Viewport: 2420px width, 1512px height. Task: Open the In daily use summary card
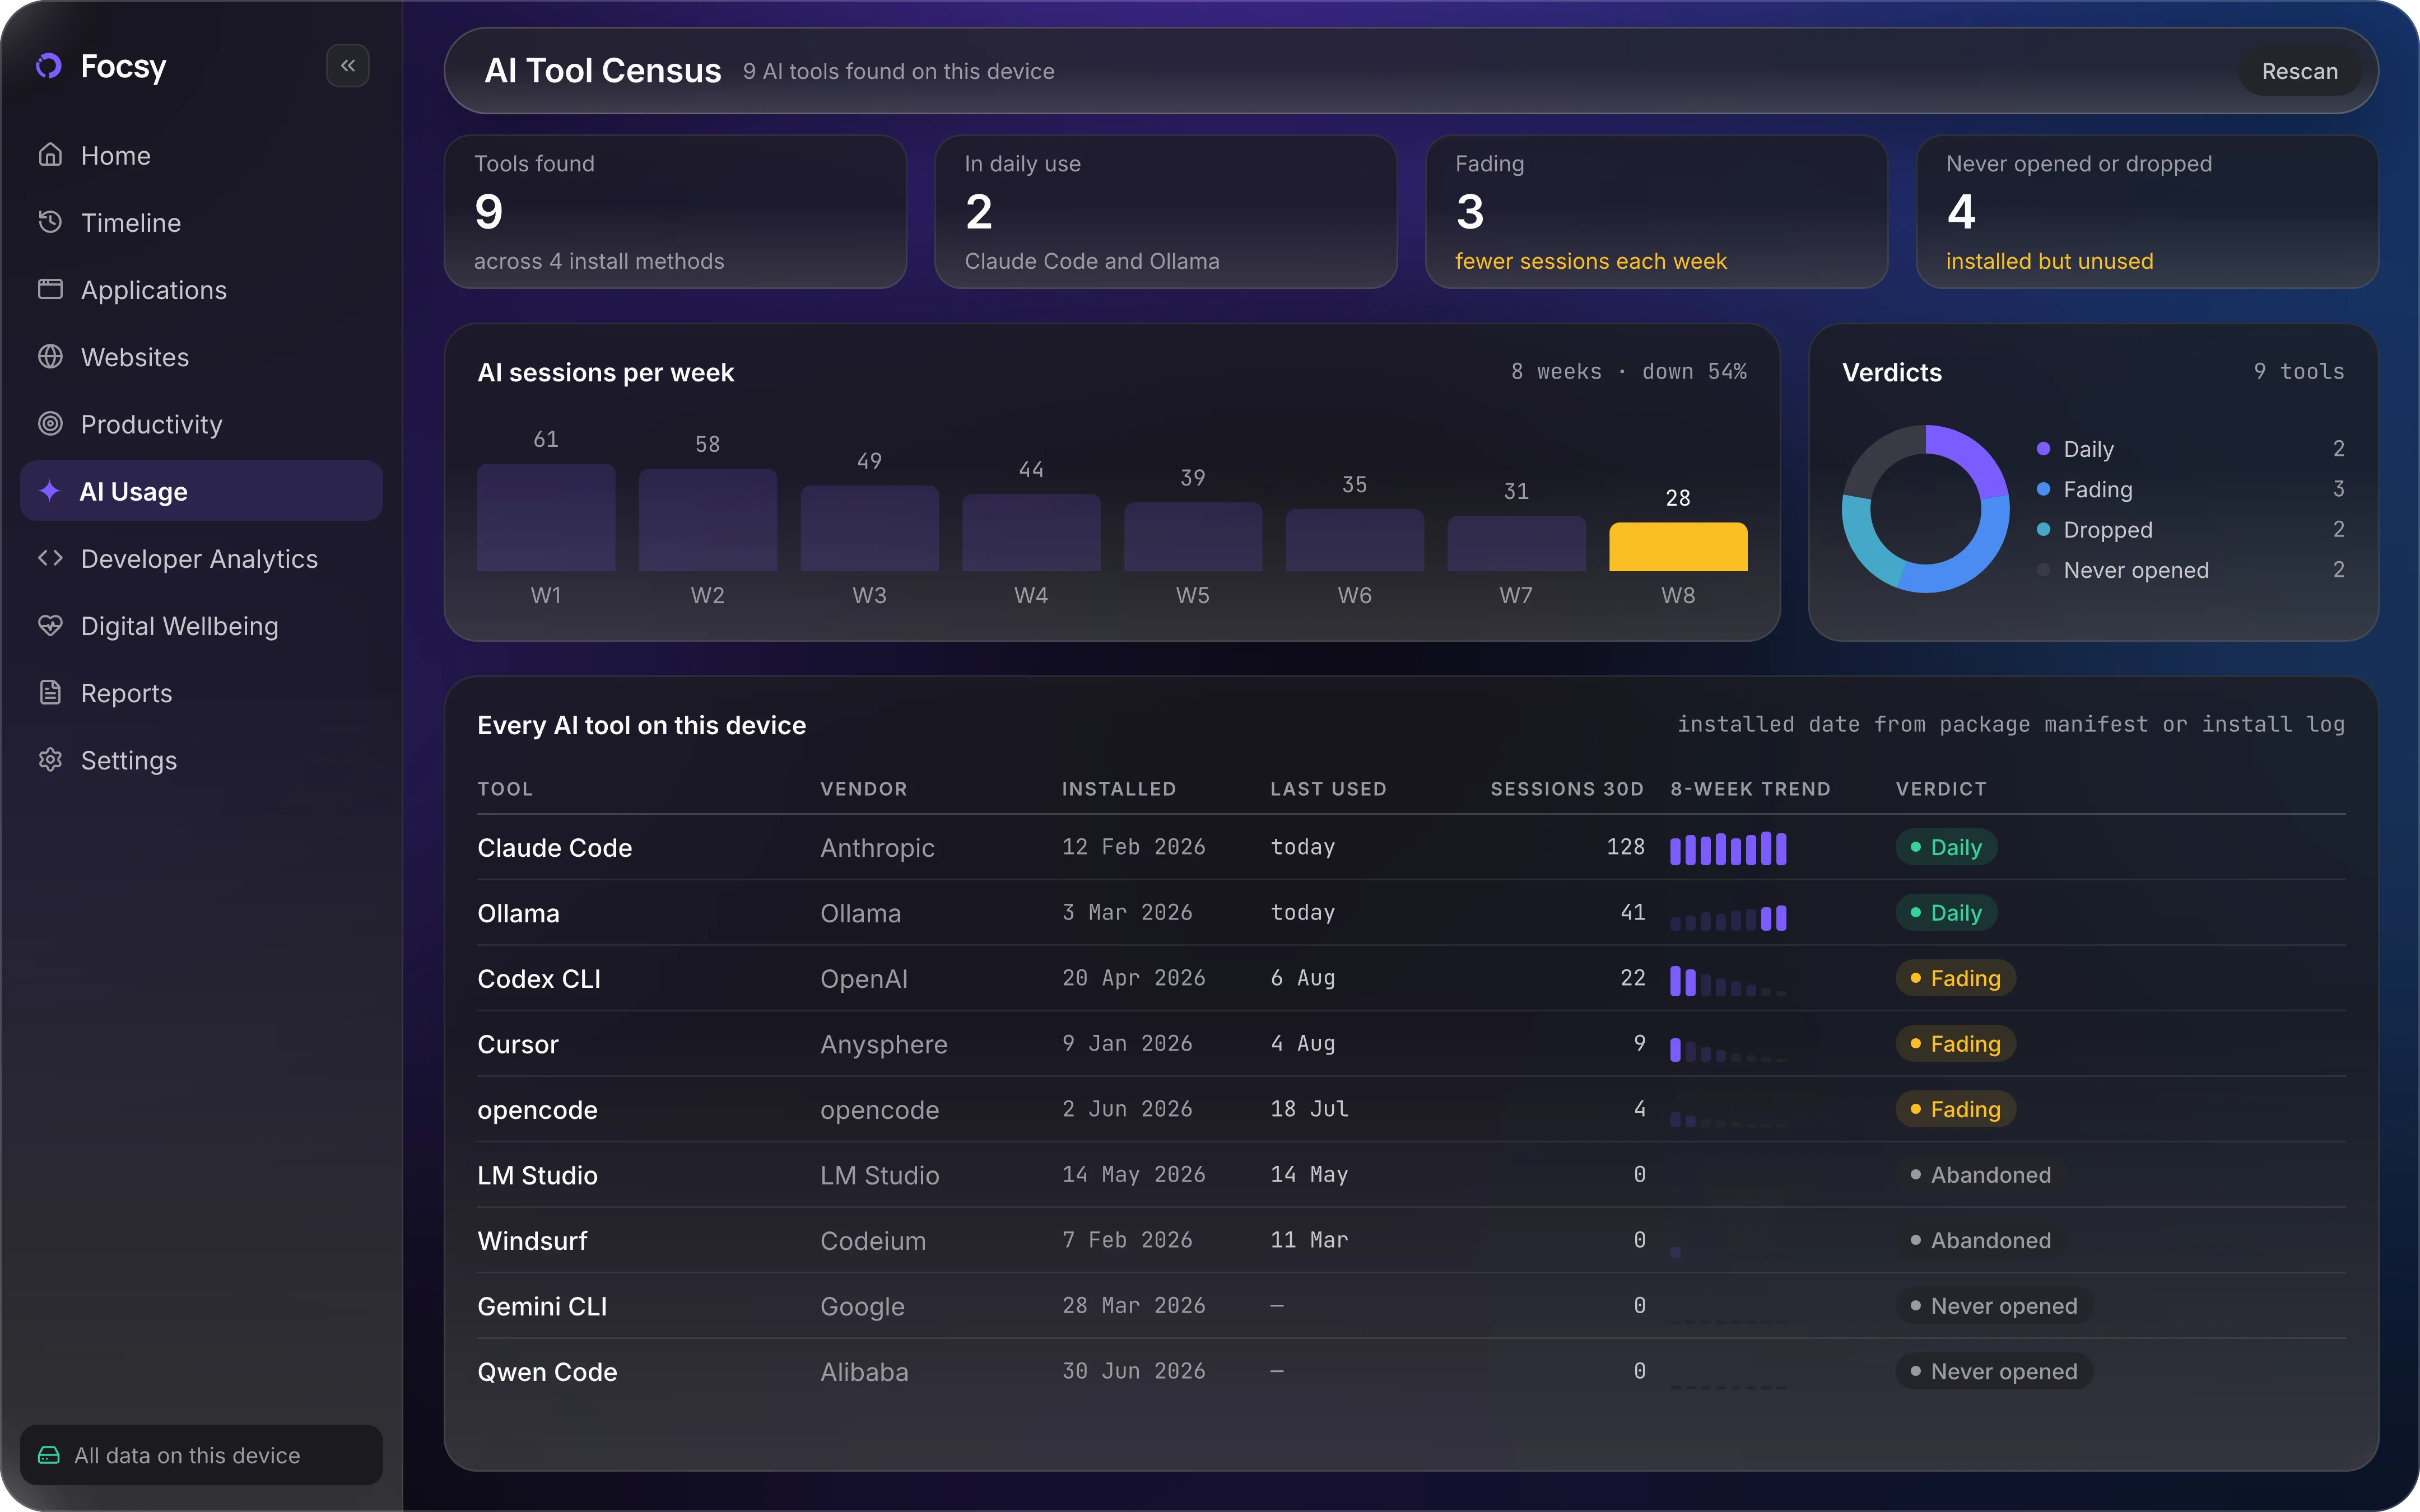(1165, 212)
